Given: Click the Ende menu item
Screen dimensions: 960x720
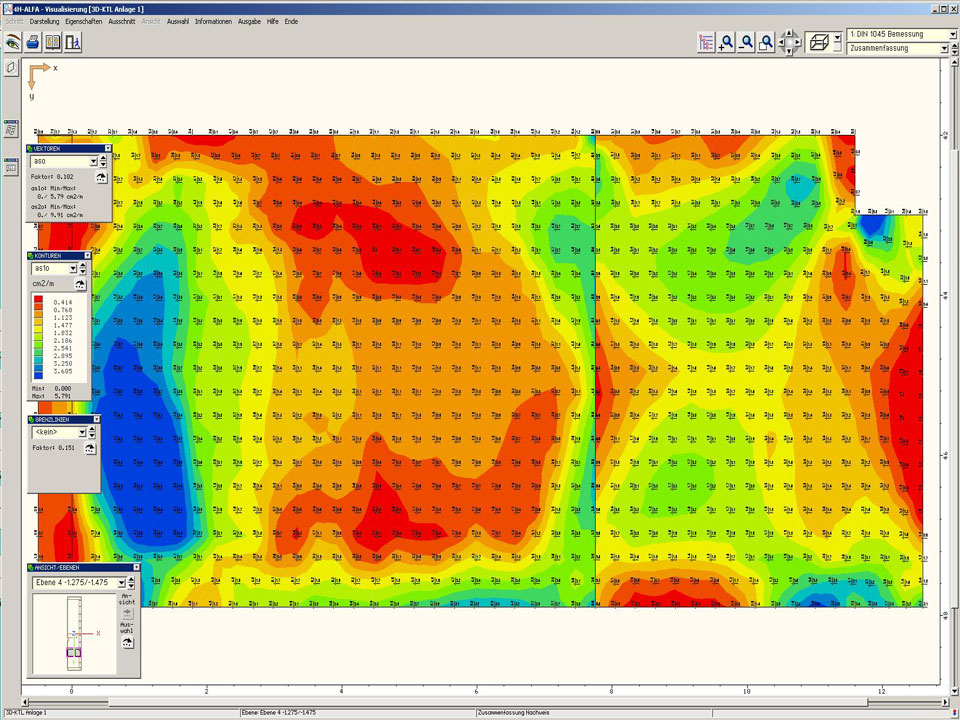Looking at the screenshot, I should click(291, 21).
